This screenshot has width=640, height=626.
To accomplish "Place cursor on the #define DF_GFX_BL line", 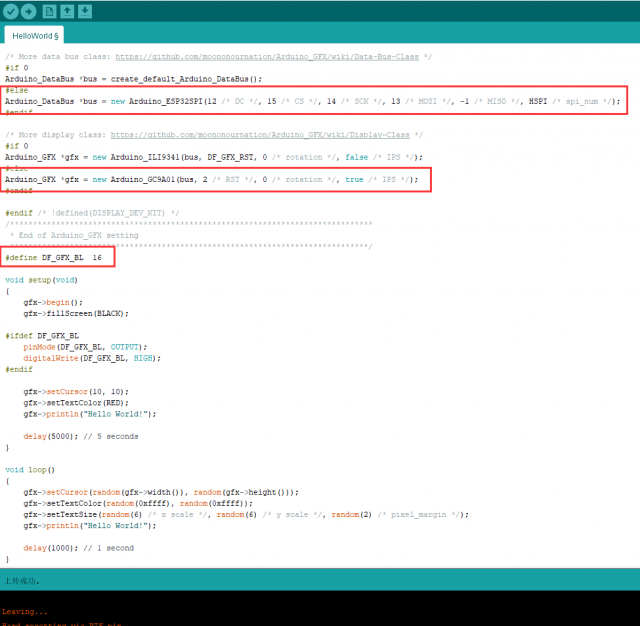I will [x=53, y=257].
